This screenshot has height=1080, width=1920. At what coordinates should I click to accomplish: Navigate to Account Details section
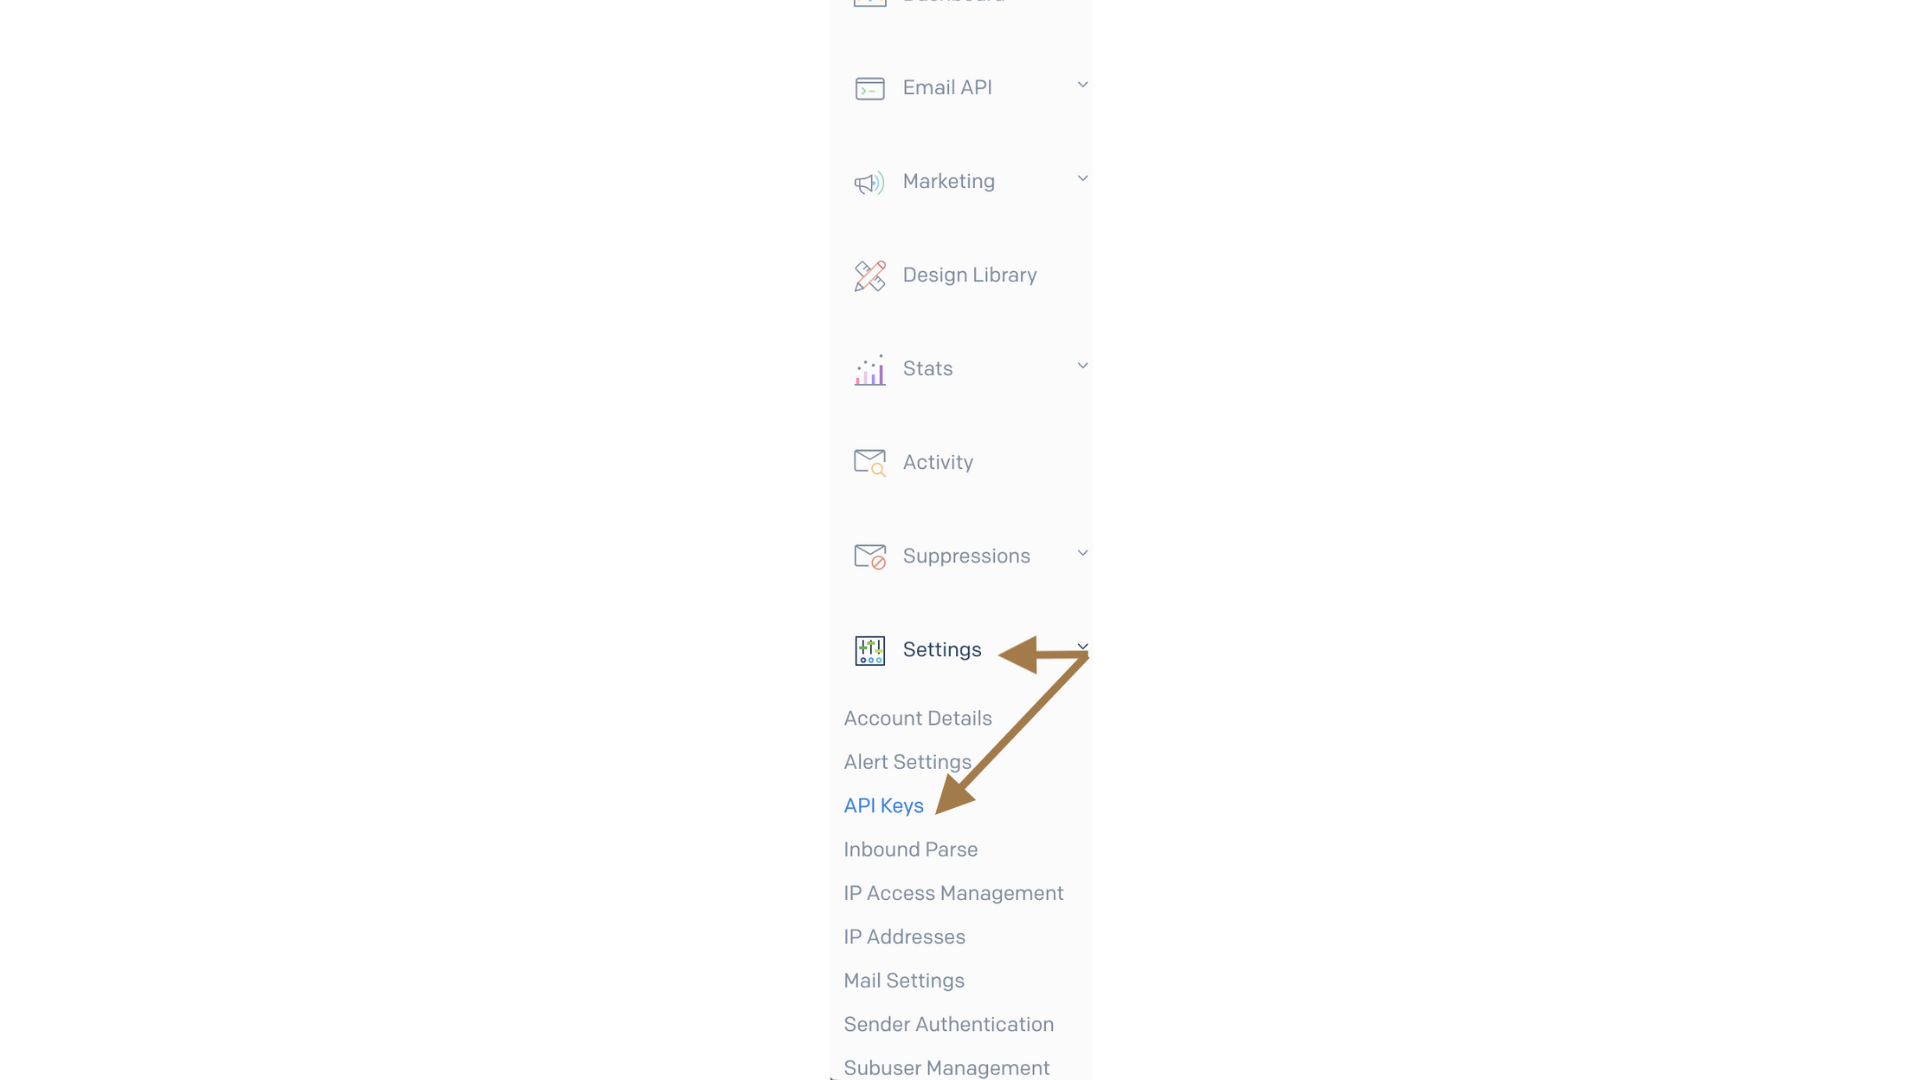tap(918, 719)
